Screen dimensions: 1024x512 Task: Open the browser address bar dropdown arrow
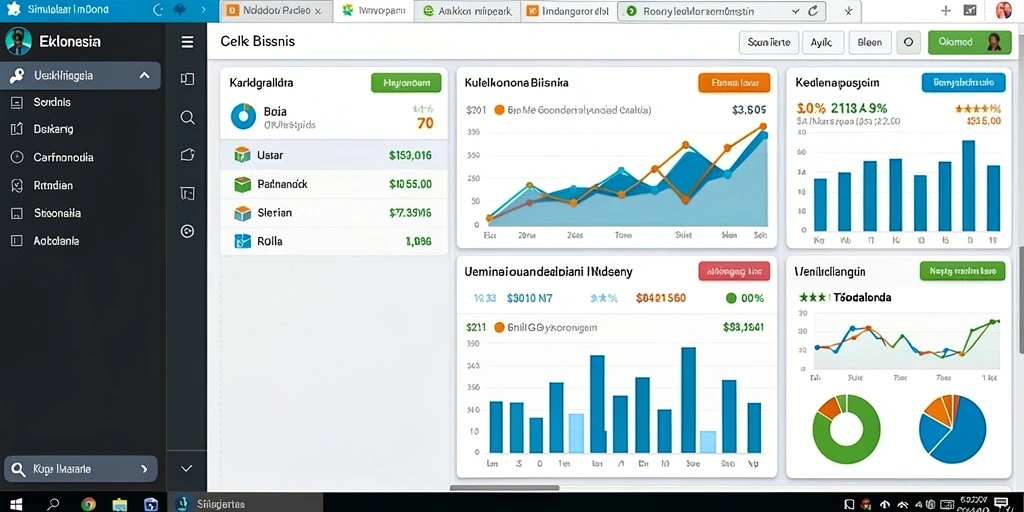795,11
